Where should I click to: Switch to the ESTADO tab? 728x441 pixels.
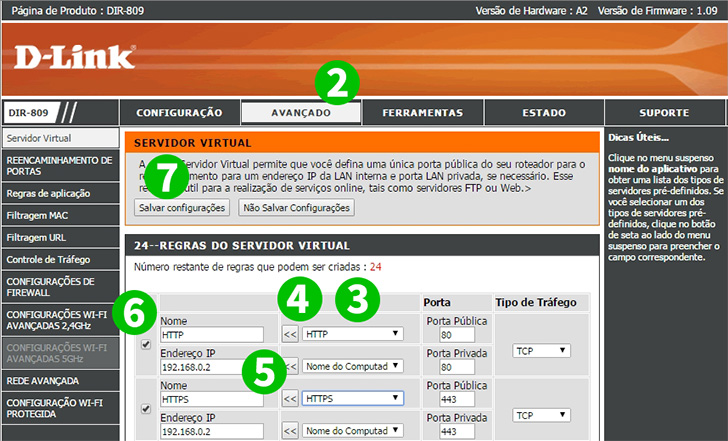coord(544,113)
